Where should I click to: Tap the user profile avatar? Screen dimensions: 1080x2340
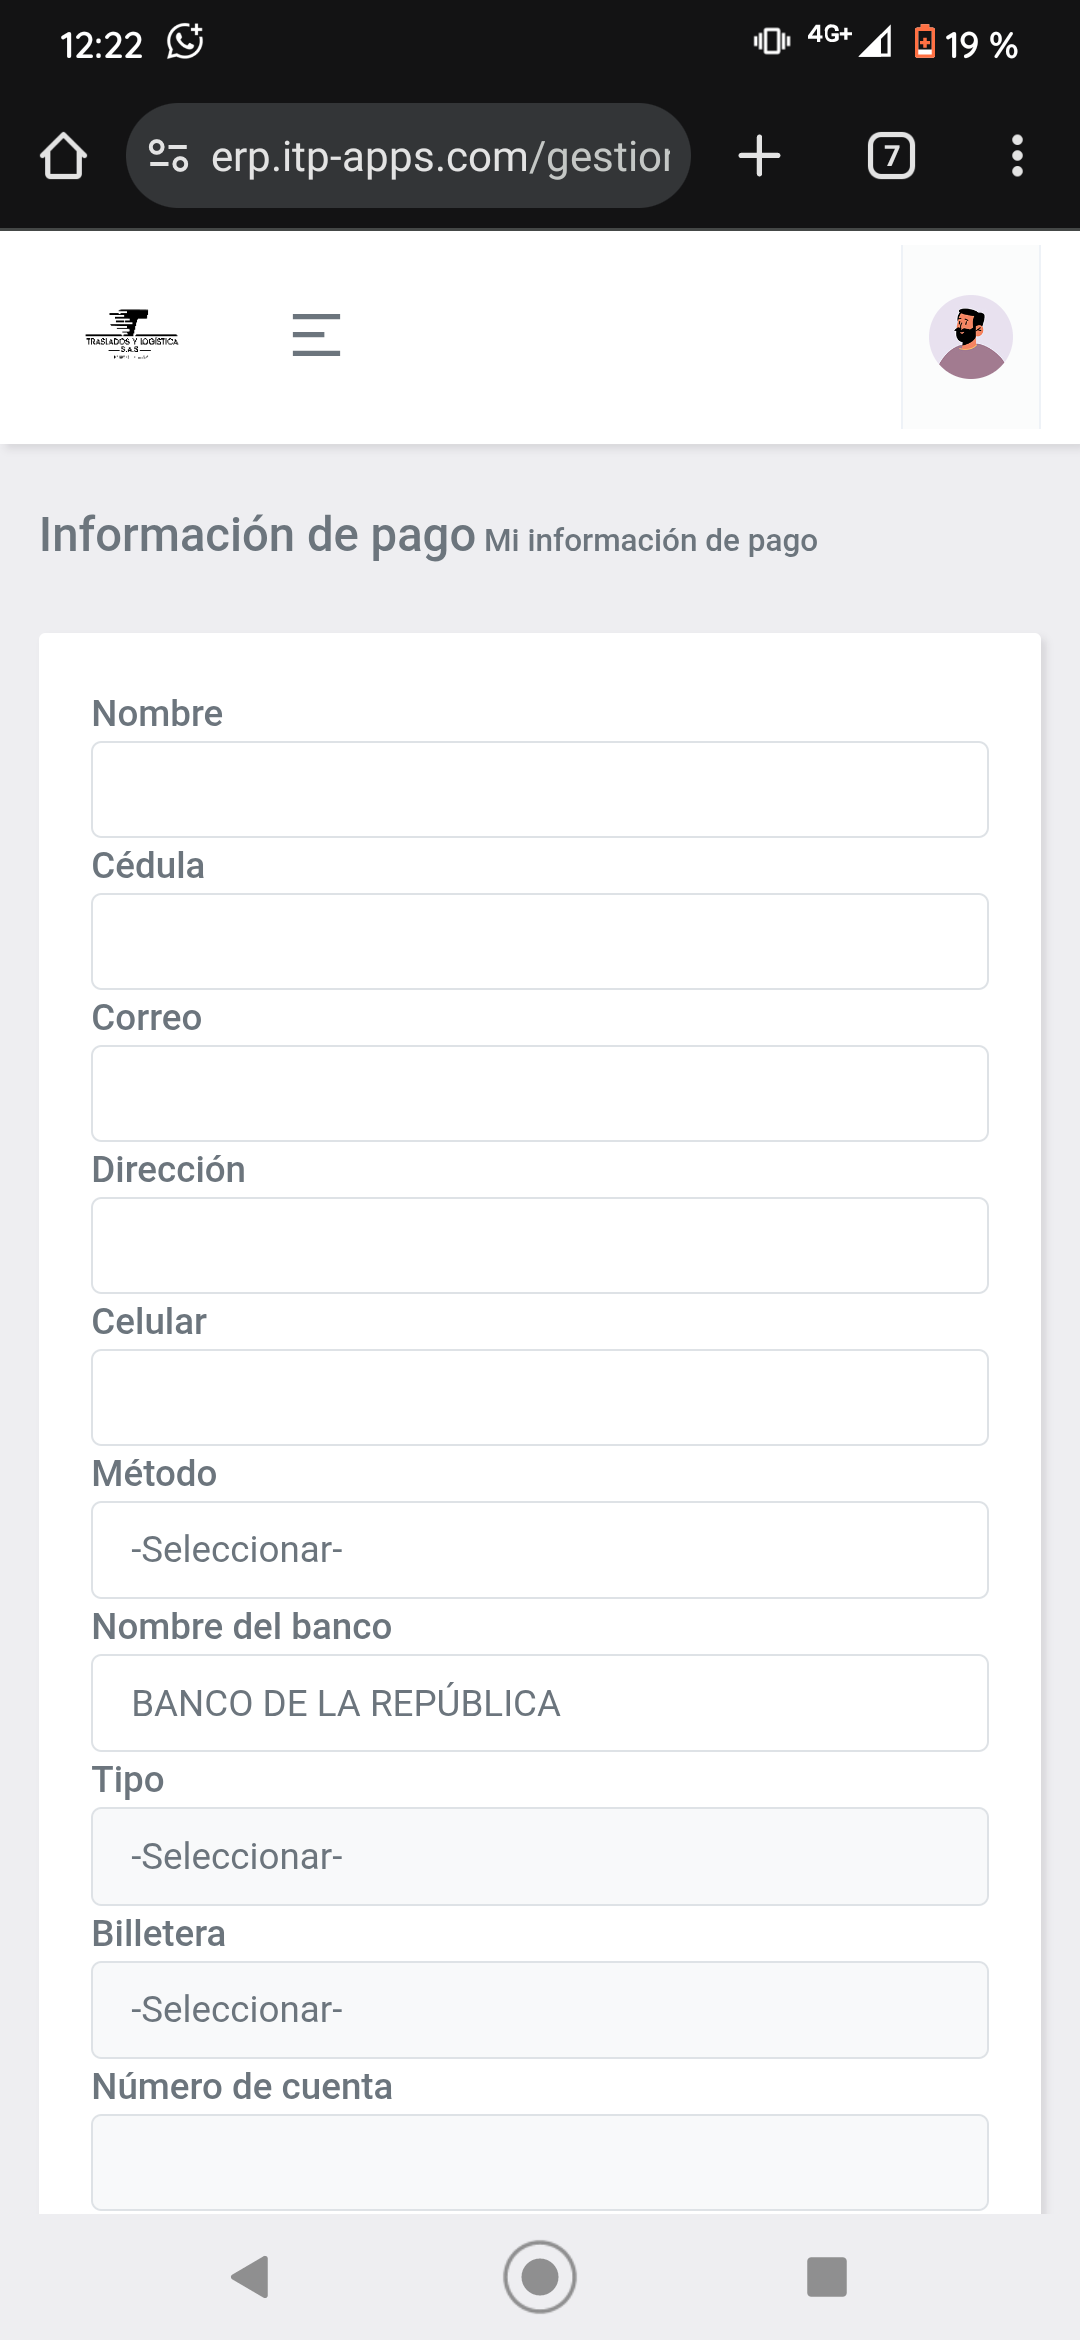click(970, 337)
